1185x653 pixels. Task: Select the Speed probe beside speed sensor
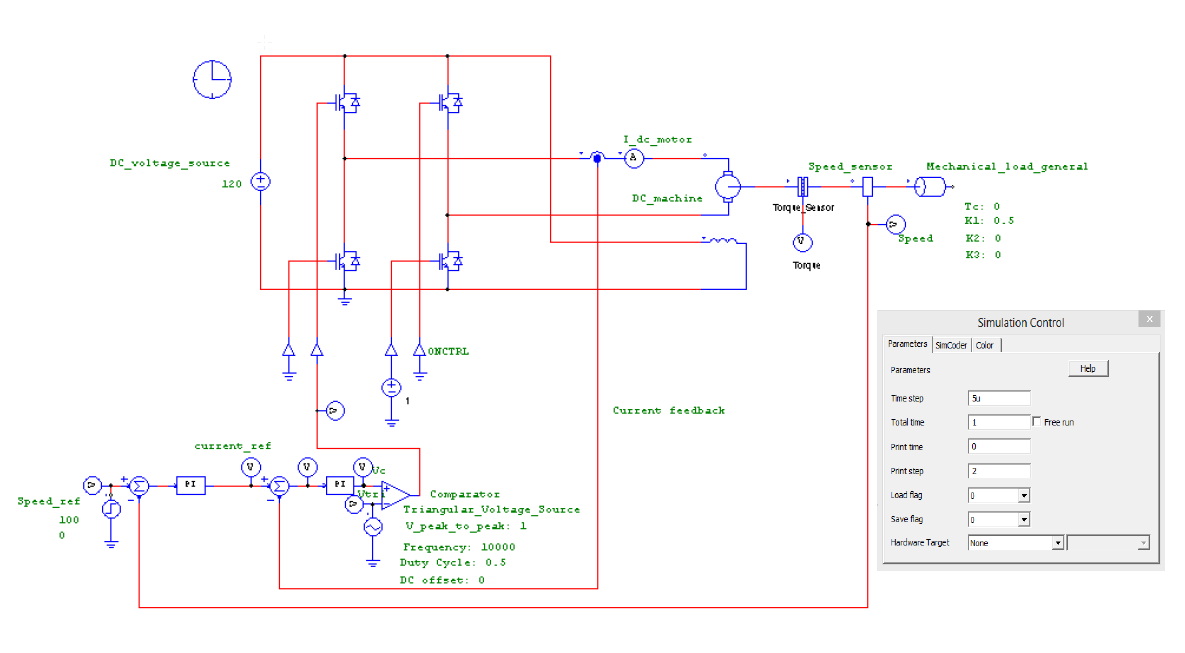pyautogui.click(x=895, y=224)
